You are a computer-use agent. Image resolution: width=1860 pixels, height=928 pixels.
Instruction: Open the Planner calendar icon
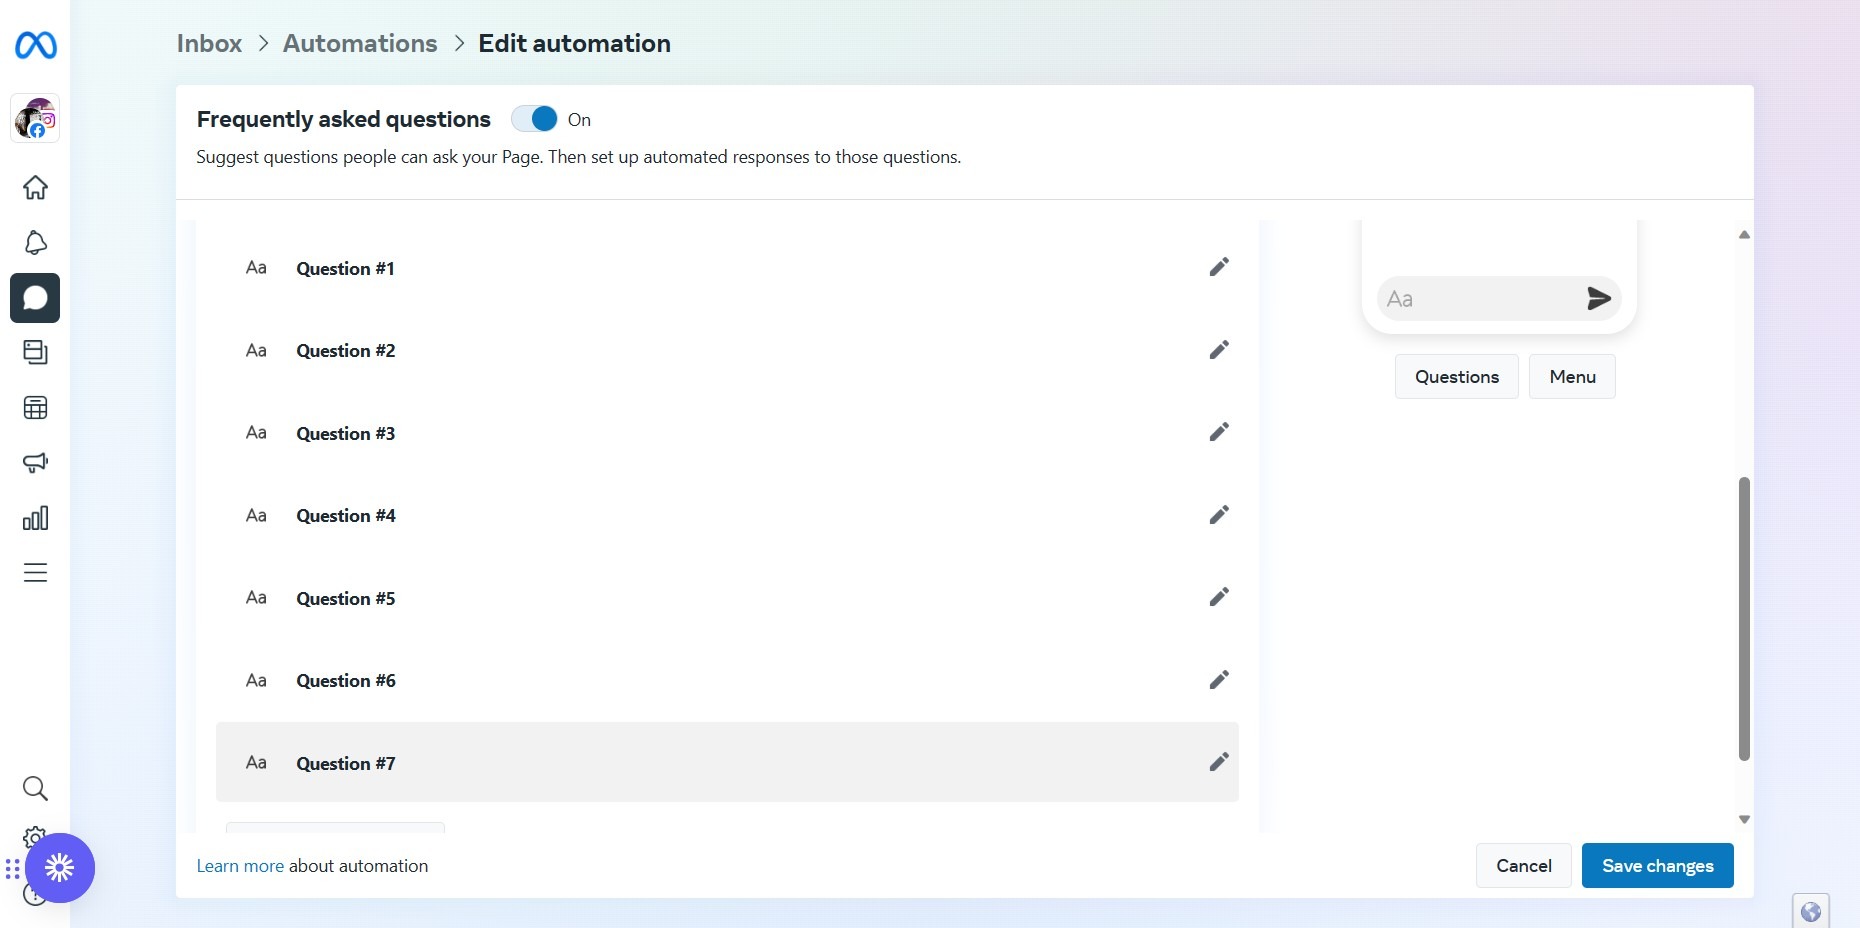35,407
